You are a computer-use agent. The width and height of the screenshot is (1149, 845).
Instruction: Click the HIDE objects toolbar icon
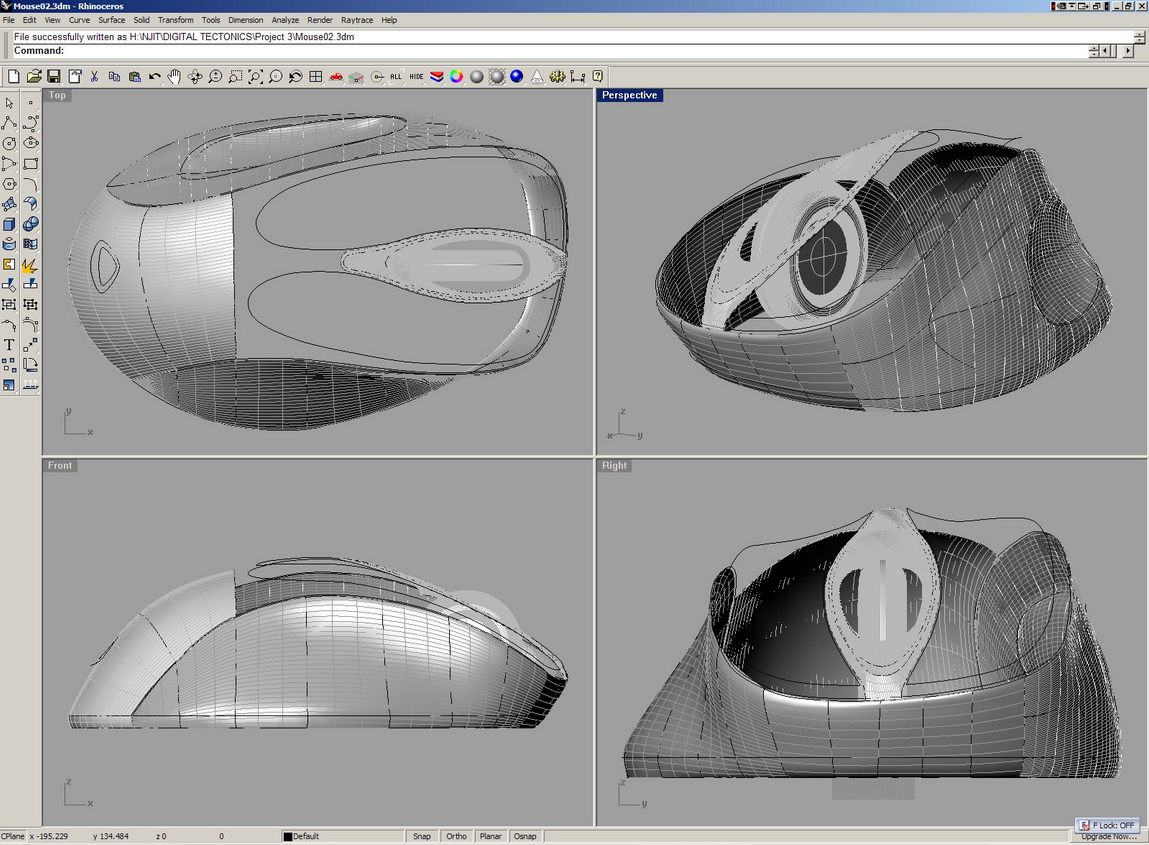click(x=416, y=76)
